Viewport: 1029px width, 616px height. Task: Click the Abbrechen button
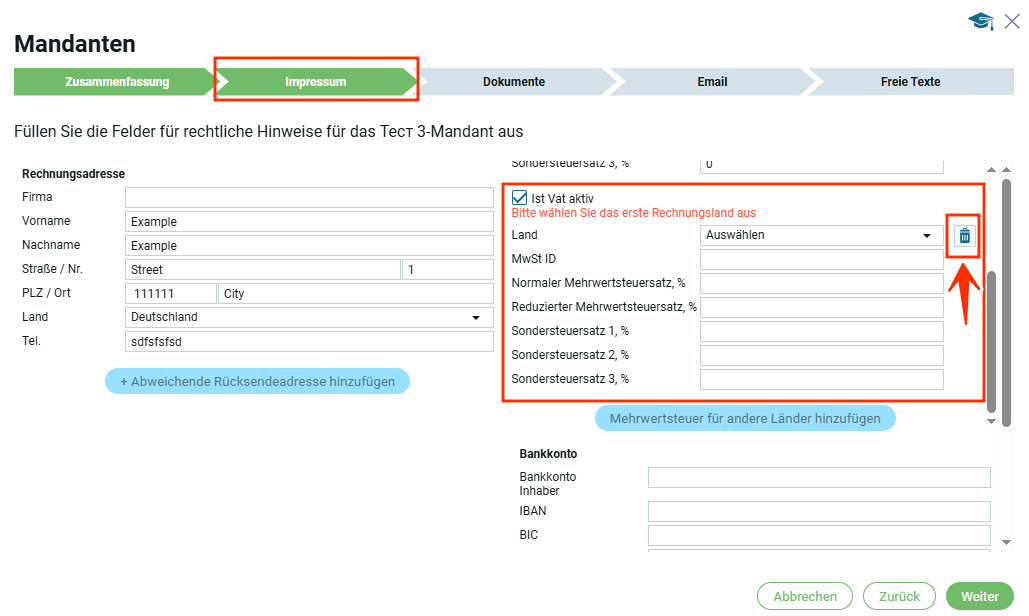pos(805,596)
